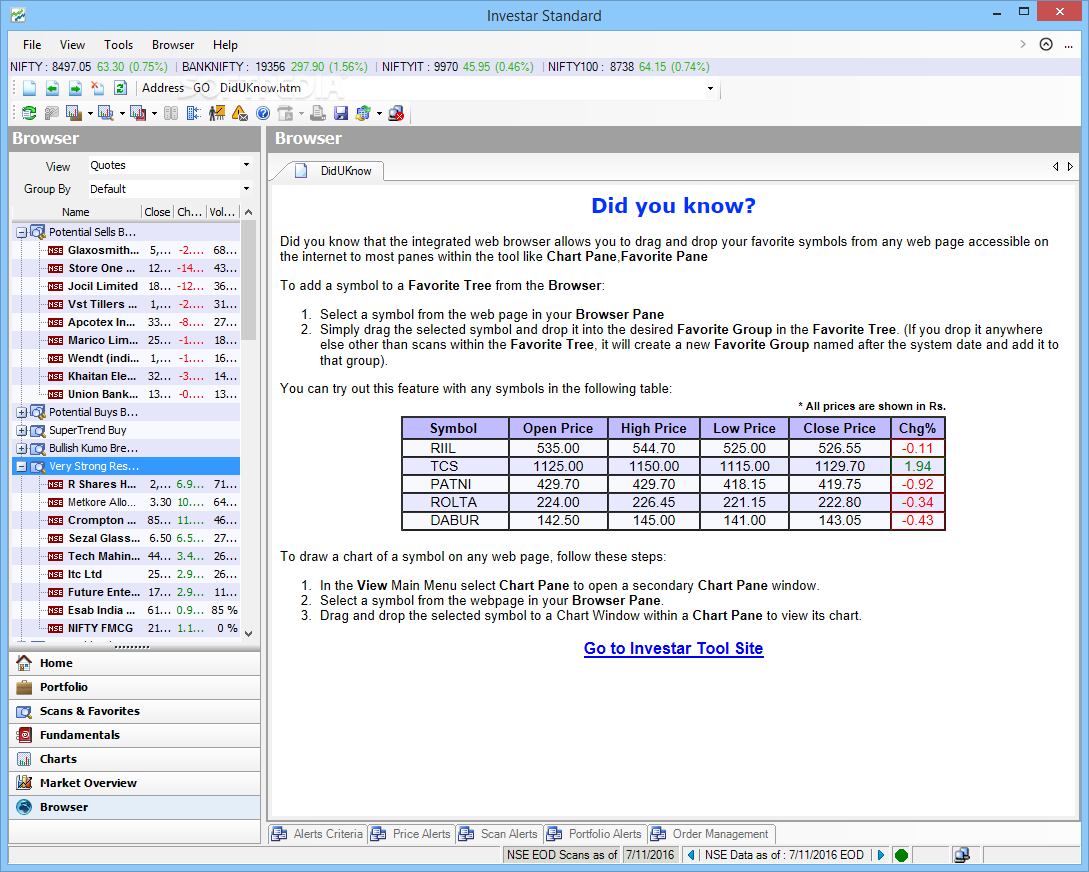The width and height of the screenshot is (1089, 872).
Task: Stop page loading with the red X icon
Action: point(98,88)
